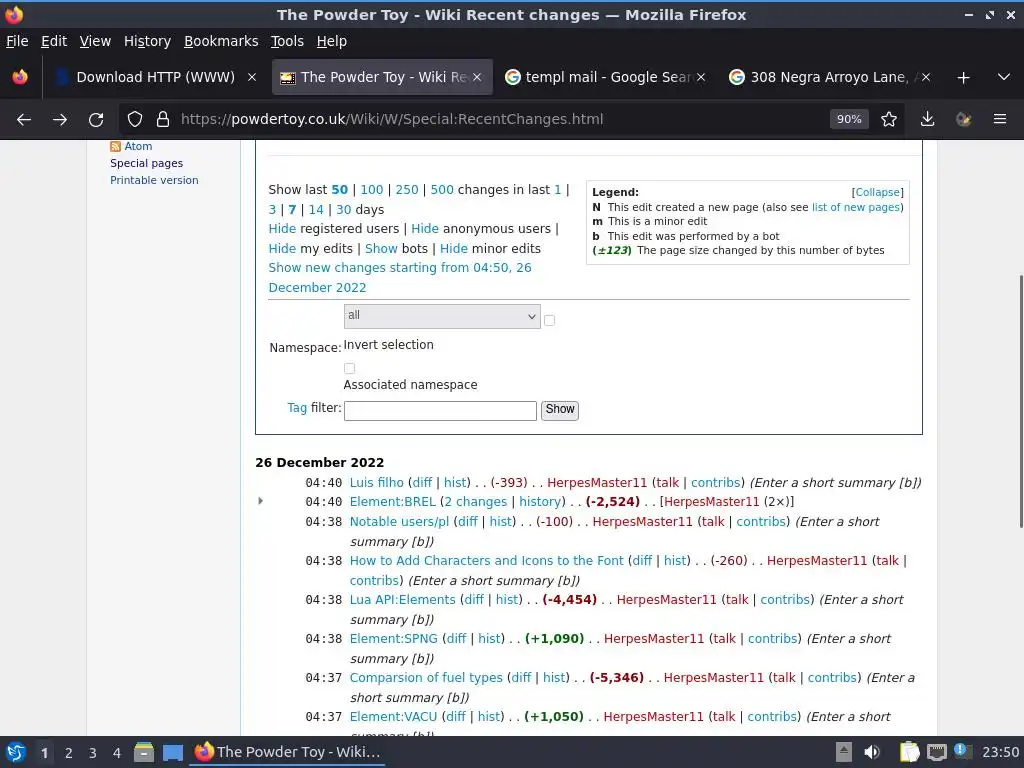Show last 500 changes

pos(442,189)
